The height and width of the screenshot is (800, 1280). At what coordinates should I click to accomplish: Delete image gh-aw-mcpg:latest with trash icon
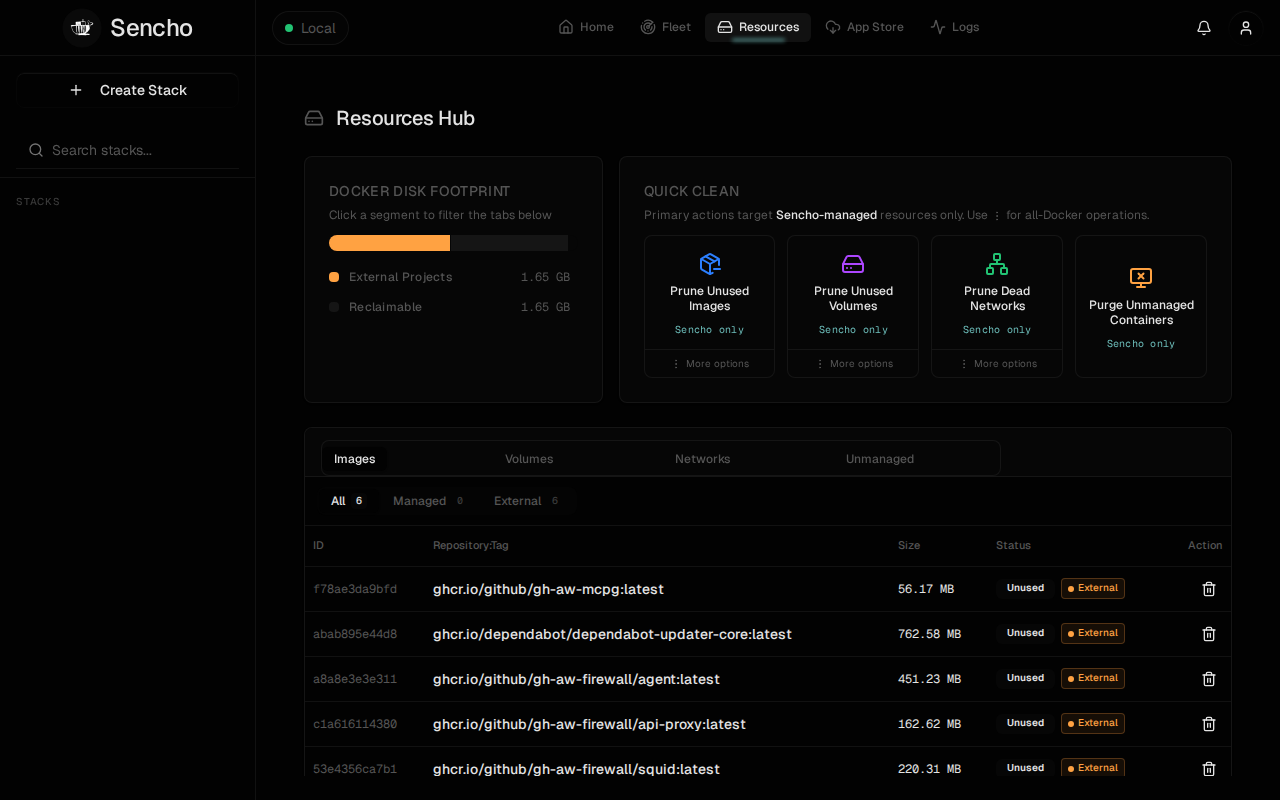[1209, 589]
